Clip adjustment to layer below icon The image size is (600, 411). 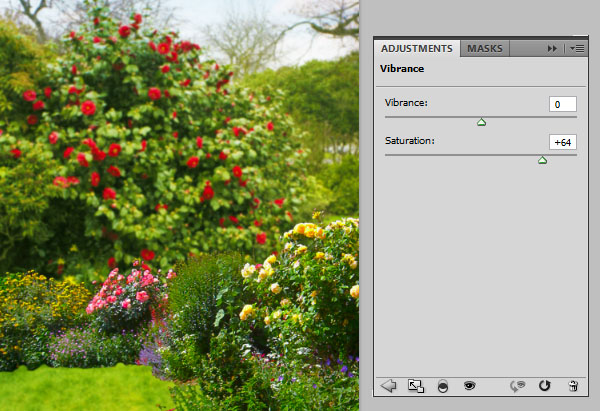443,386
